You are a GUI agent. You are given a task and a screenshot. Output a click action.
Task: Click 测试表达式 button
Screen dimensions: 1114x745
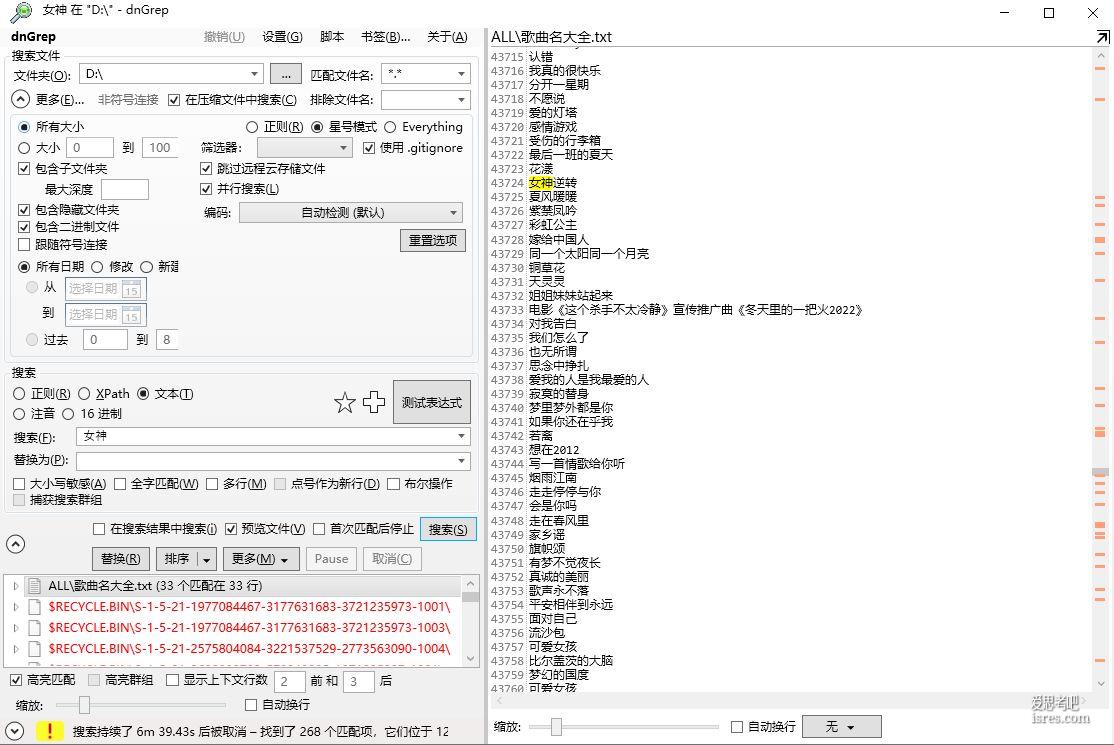coord(432,403)
